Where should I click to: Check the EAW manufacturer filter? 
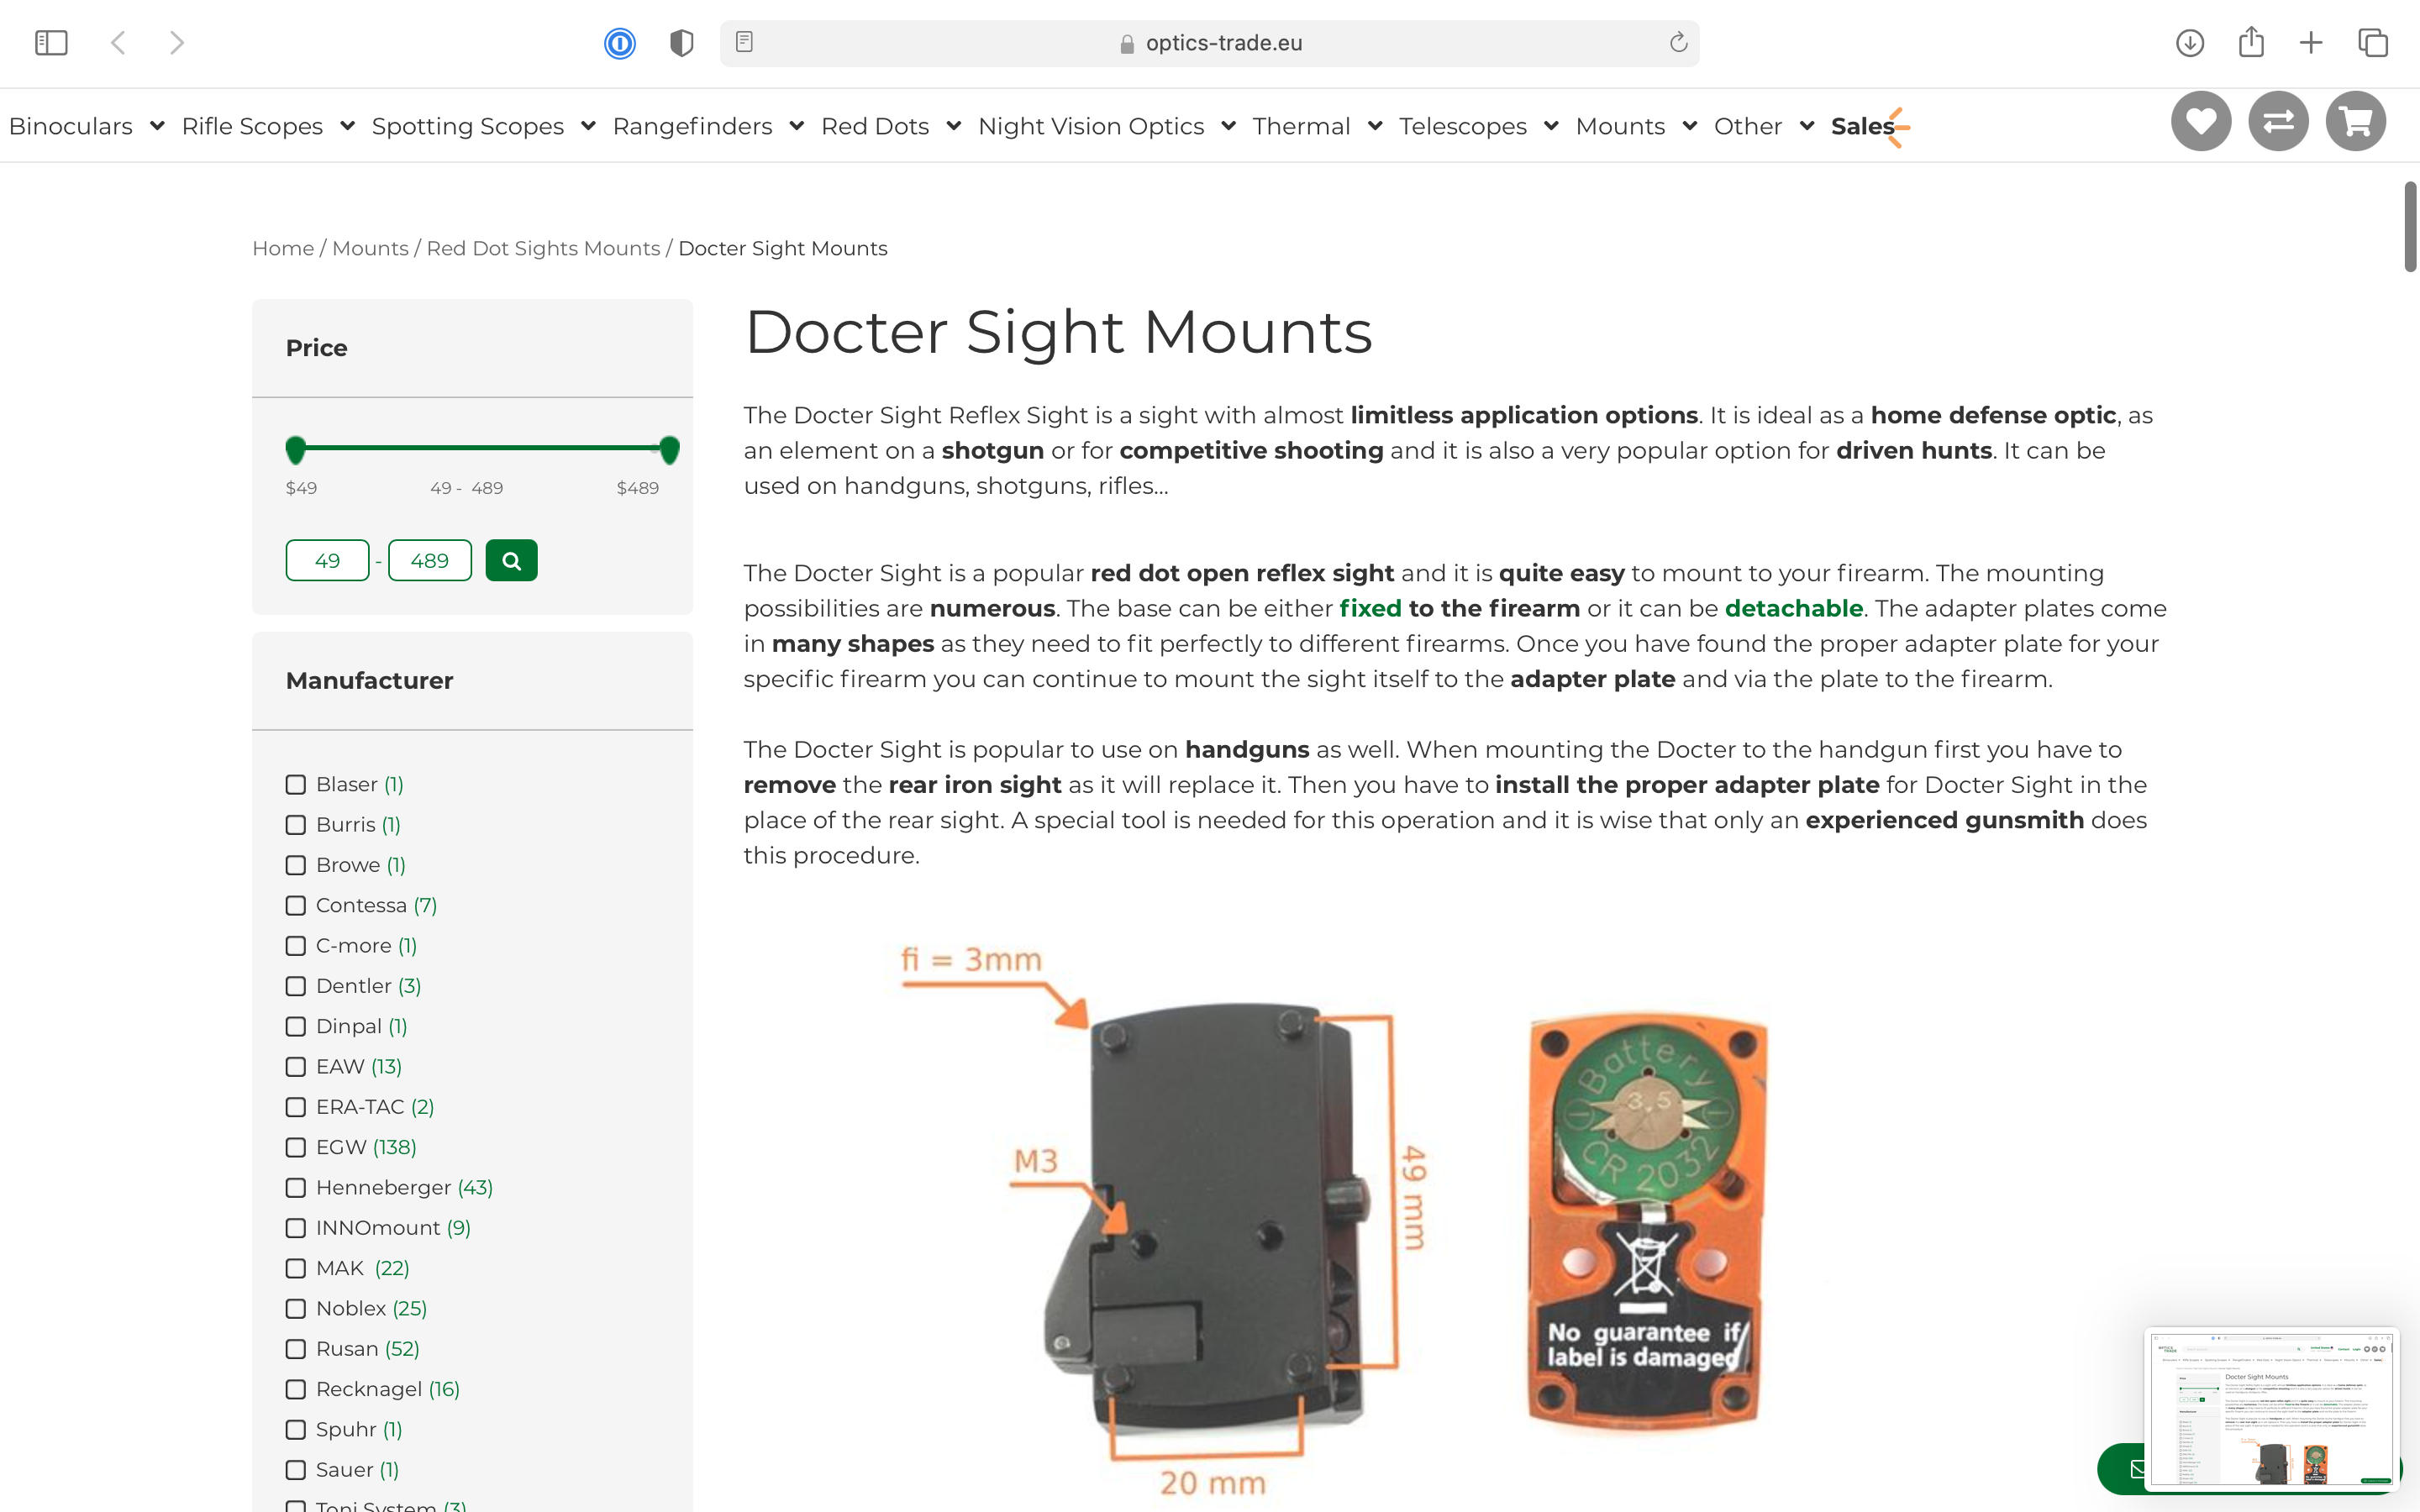[x=296, y=1067]
